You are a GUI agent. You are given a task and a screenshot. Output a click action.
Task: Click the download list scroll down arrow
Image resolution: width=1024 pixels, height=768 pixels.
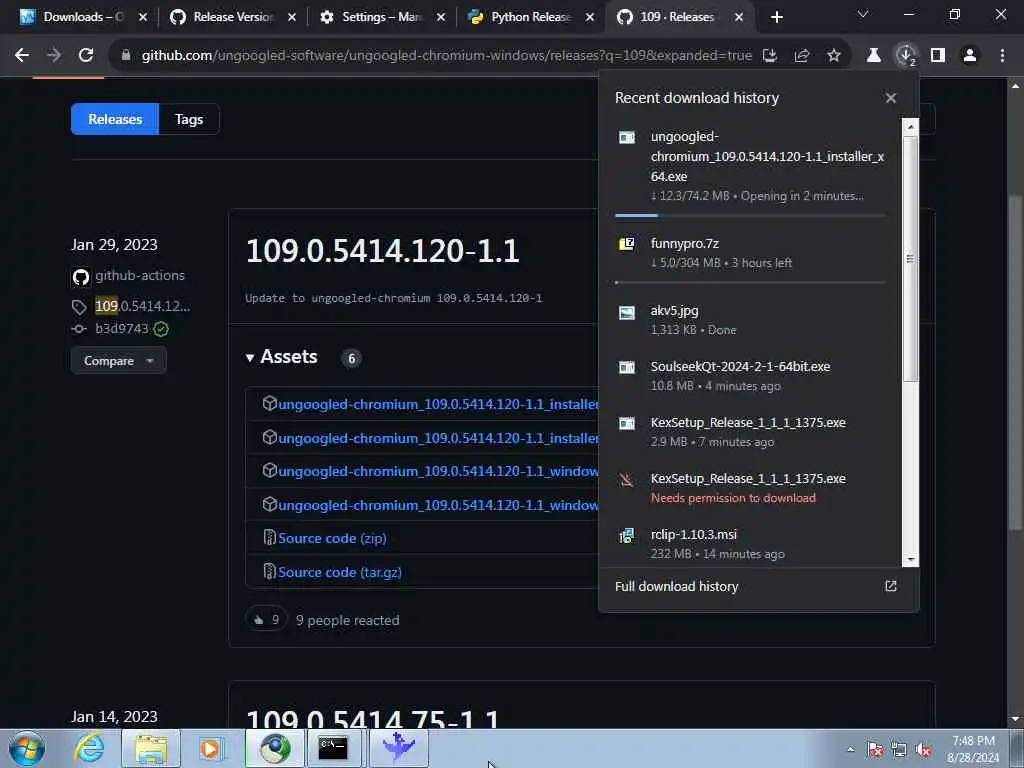pos(910,560)
